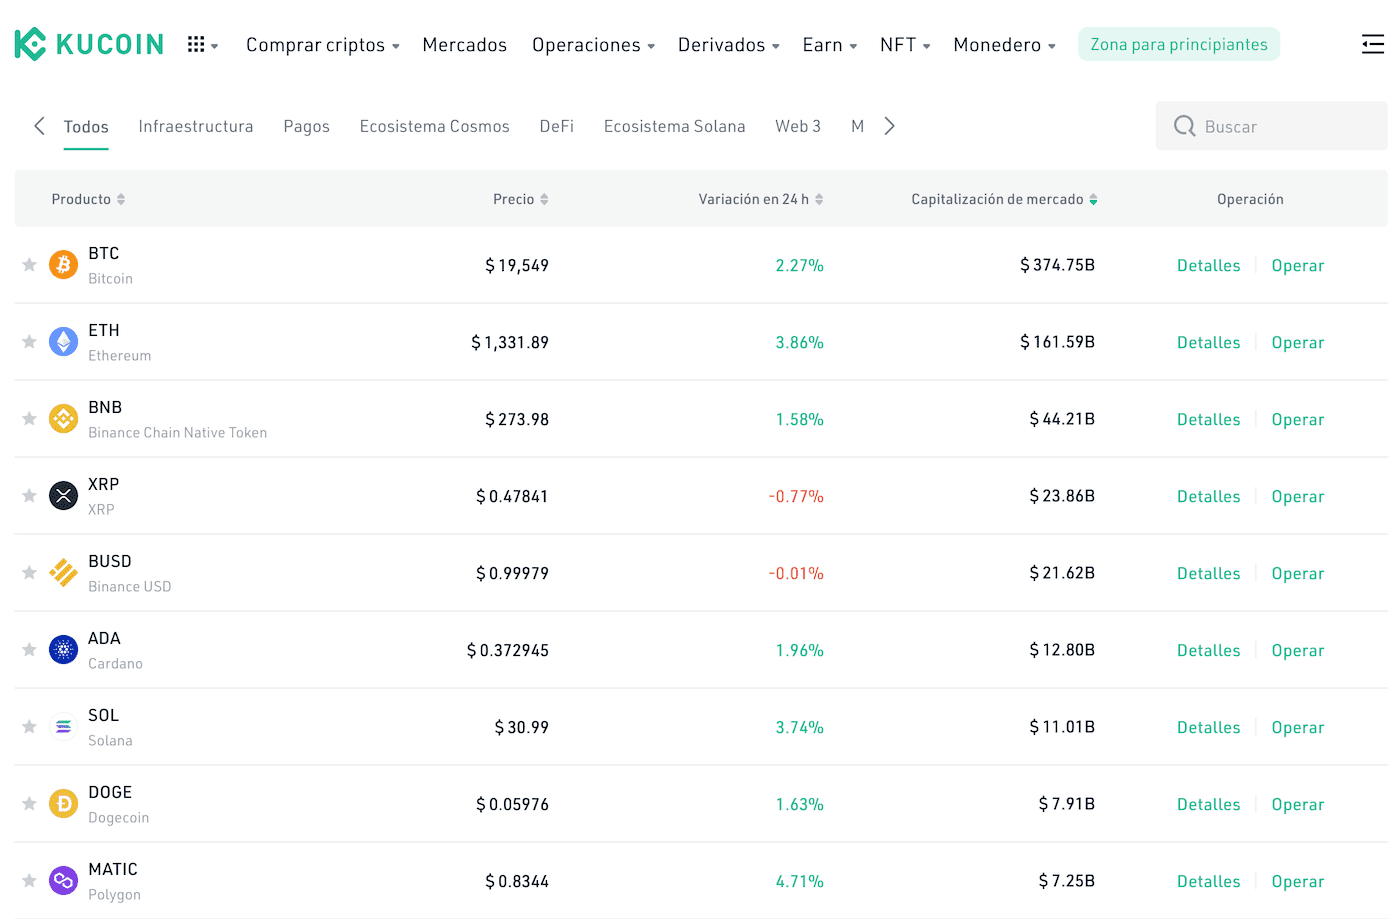Open the KuCoin logo home link
Screen dimensions: 1400x919
[x=89, y=44]
